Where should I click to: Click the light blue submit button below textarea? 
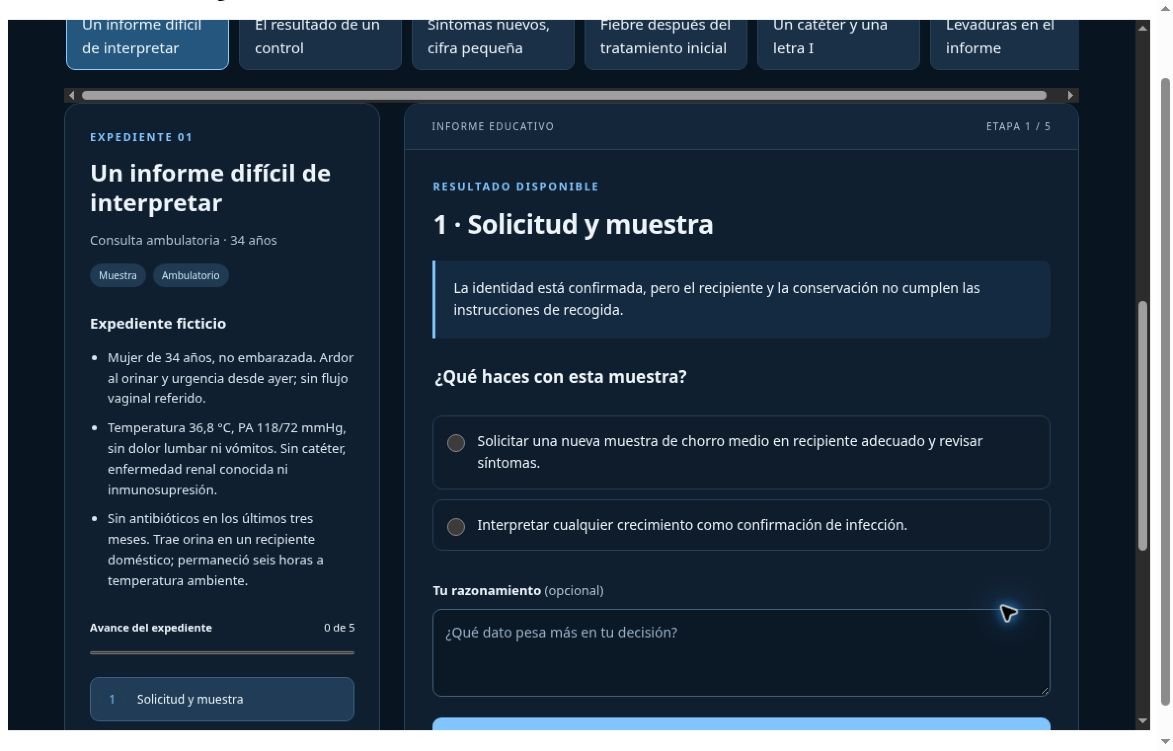(741, 723)
